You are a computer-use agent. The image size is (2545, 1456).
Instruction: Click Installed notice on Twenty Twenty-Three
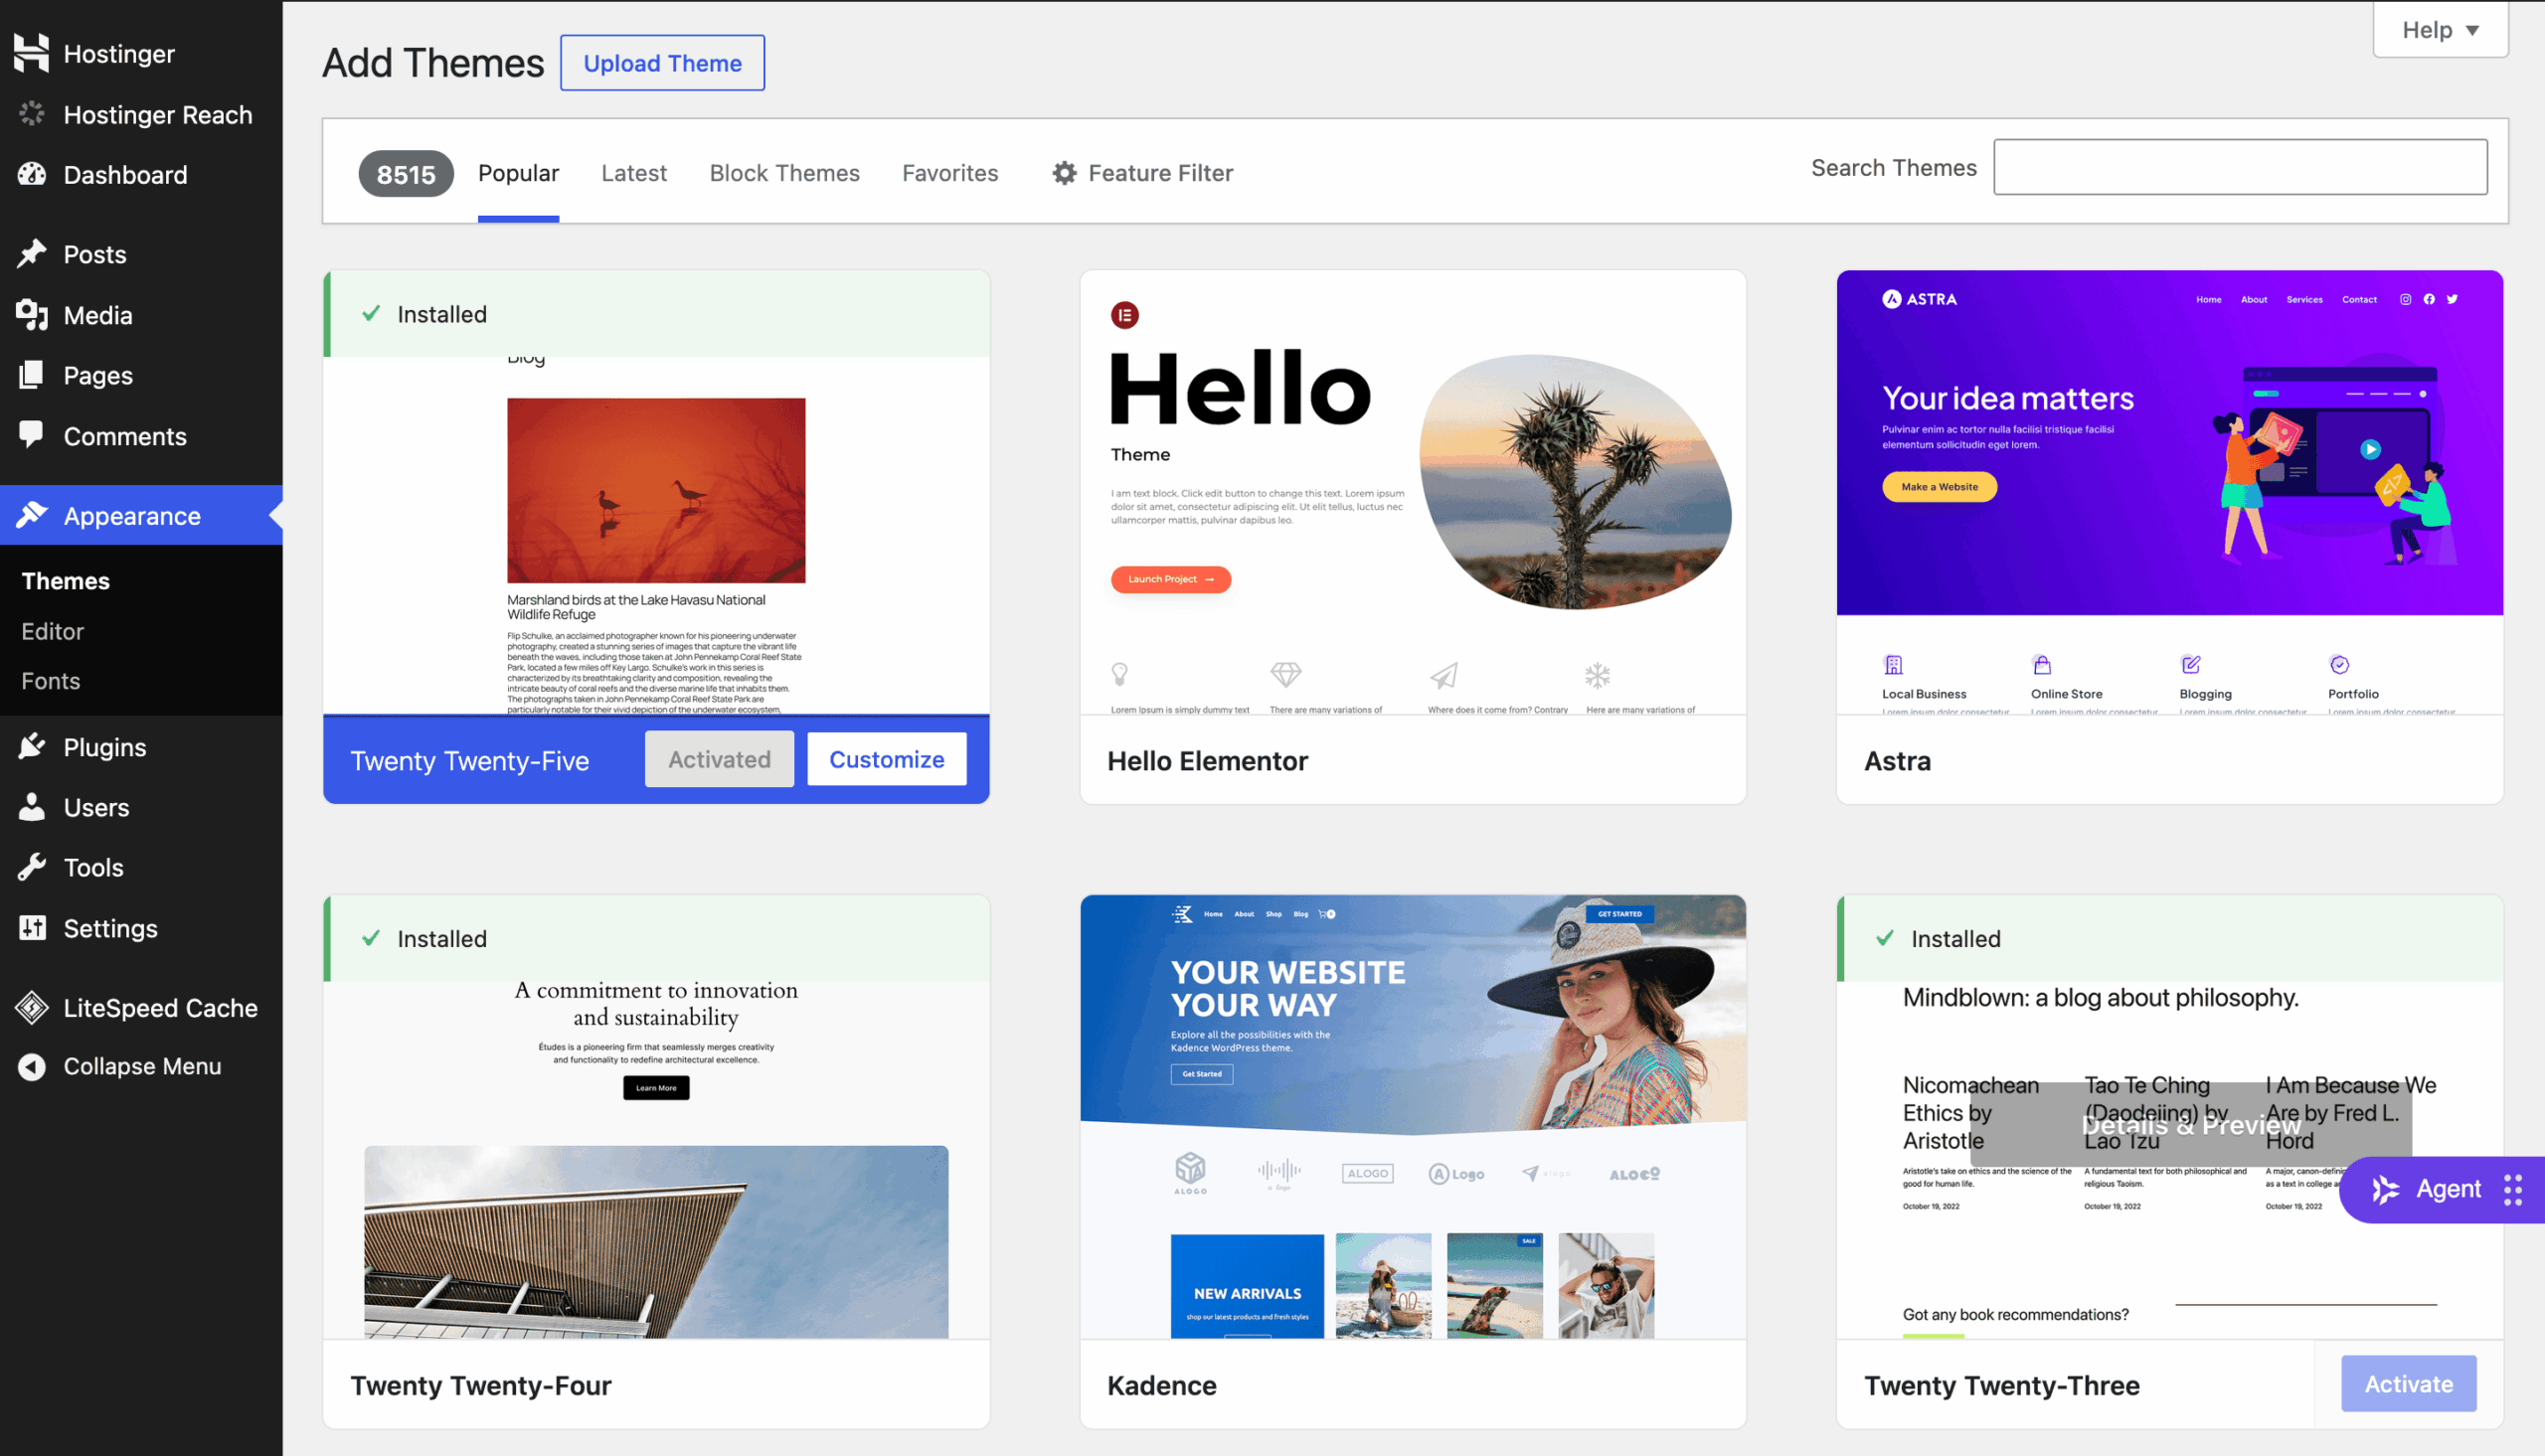(2169, 938)
